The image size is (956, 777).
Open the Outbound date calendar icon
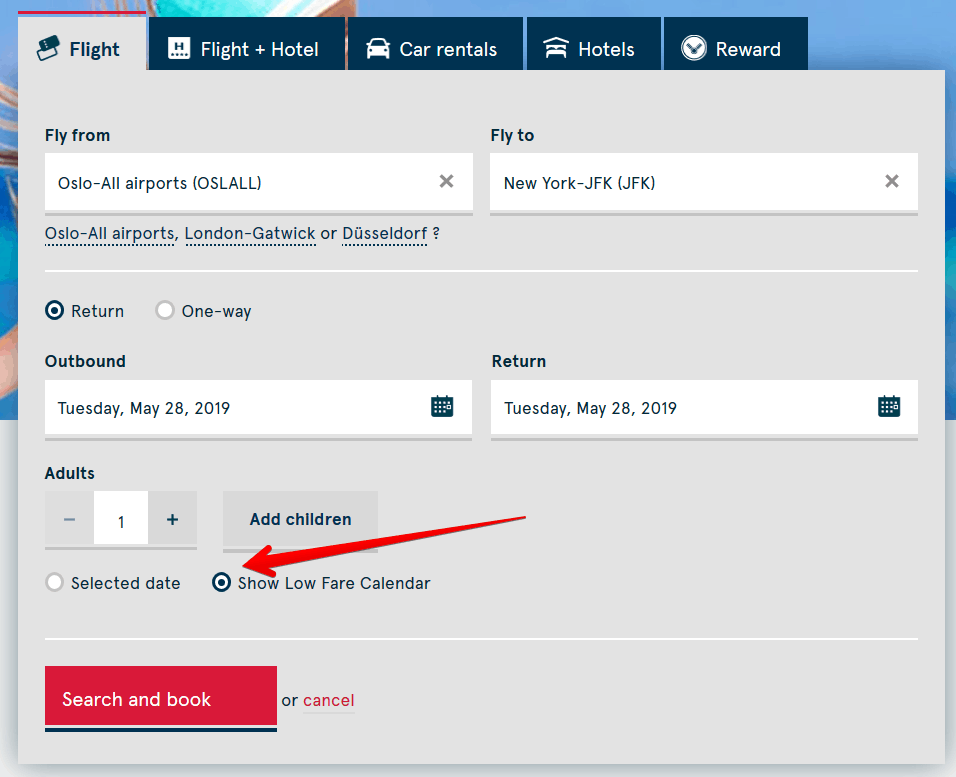[x=441, y=406]
